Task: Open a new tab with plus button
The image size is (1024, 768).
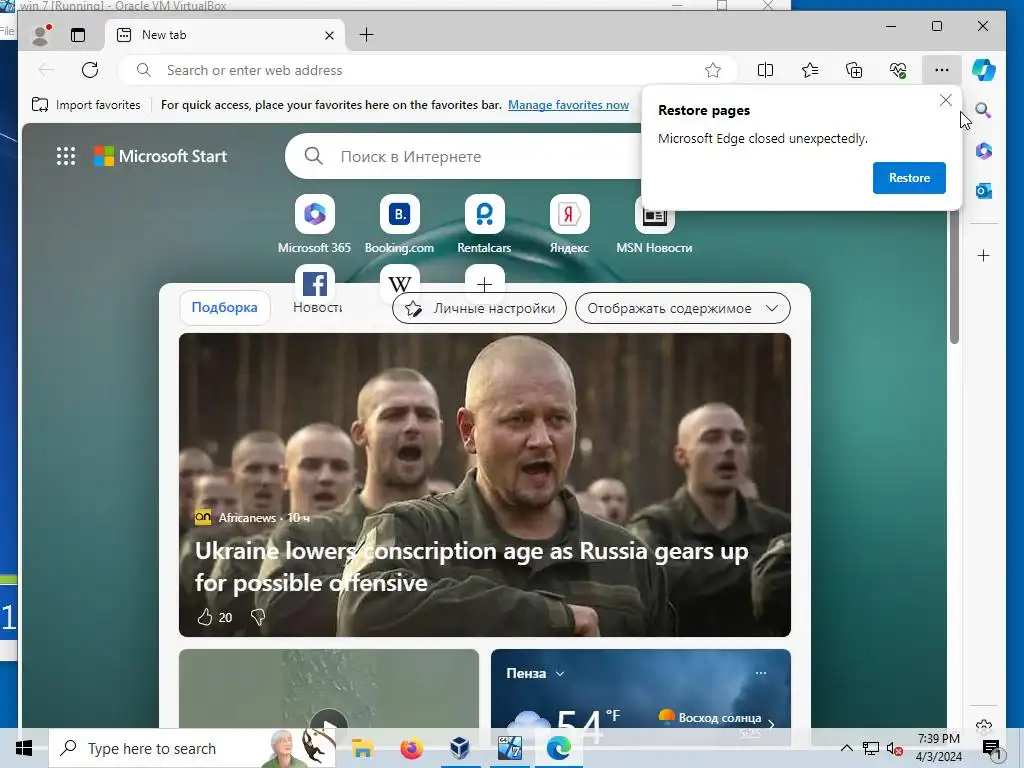Action: point(367,35)
